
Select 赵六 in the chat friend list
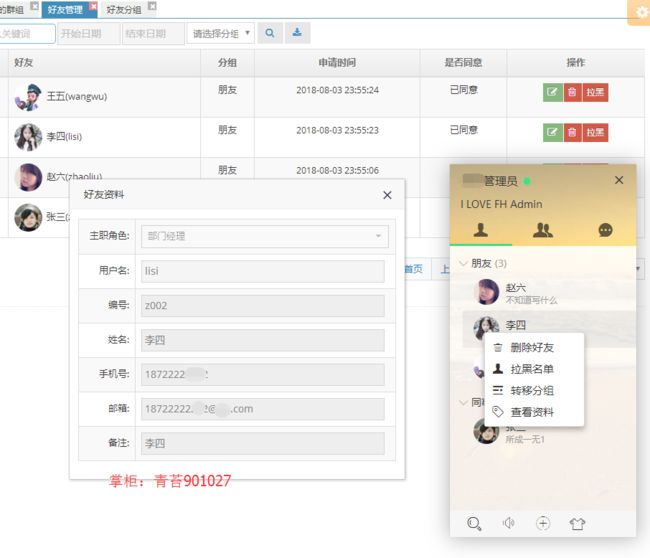click(x=549, y=292)
